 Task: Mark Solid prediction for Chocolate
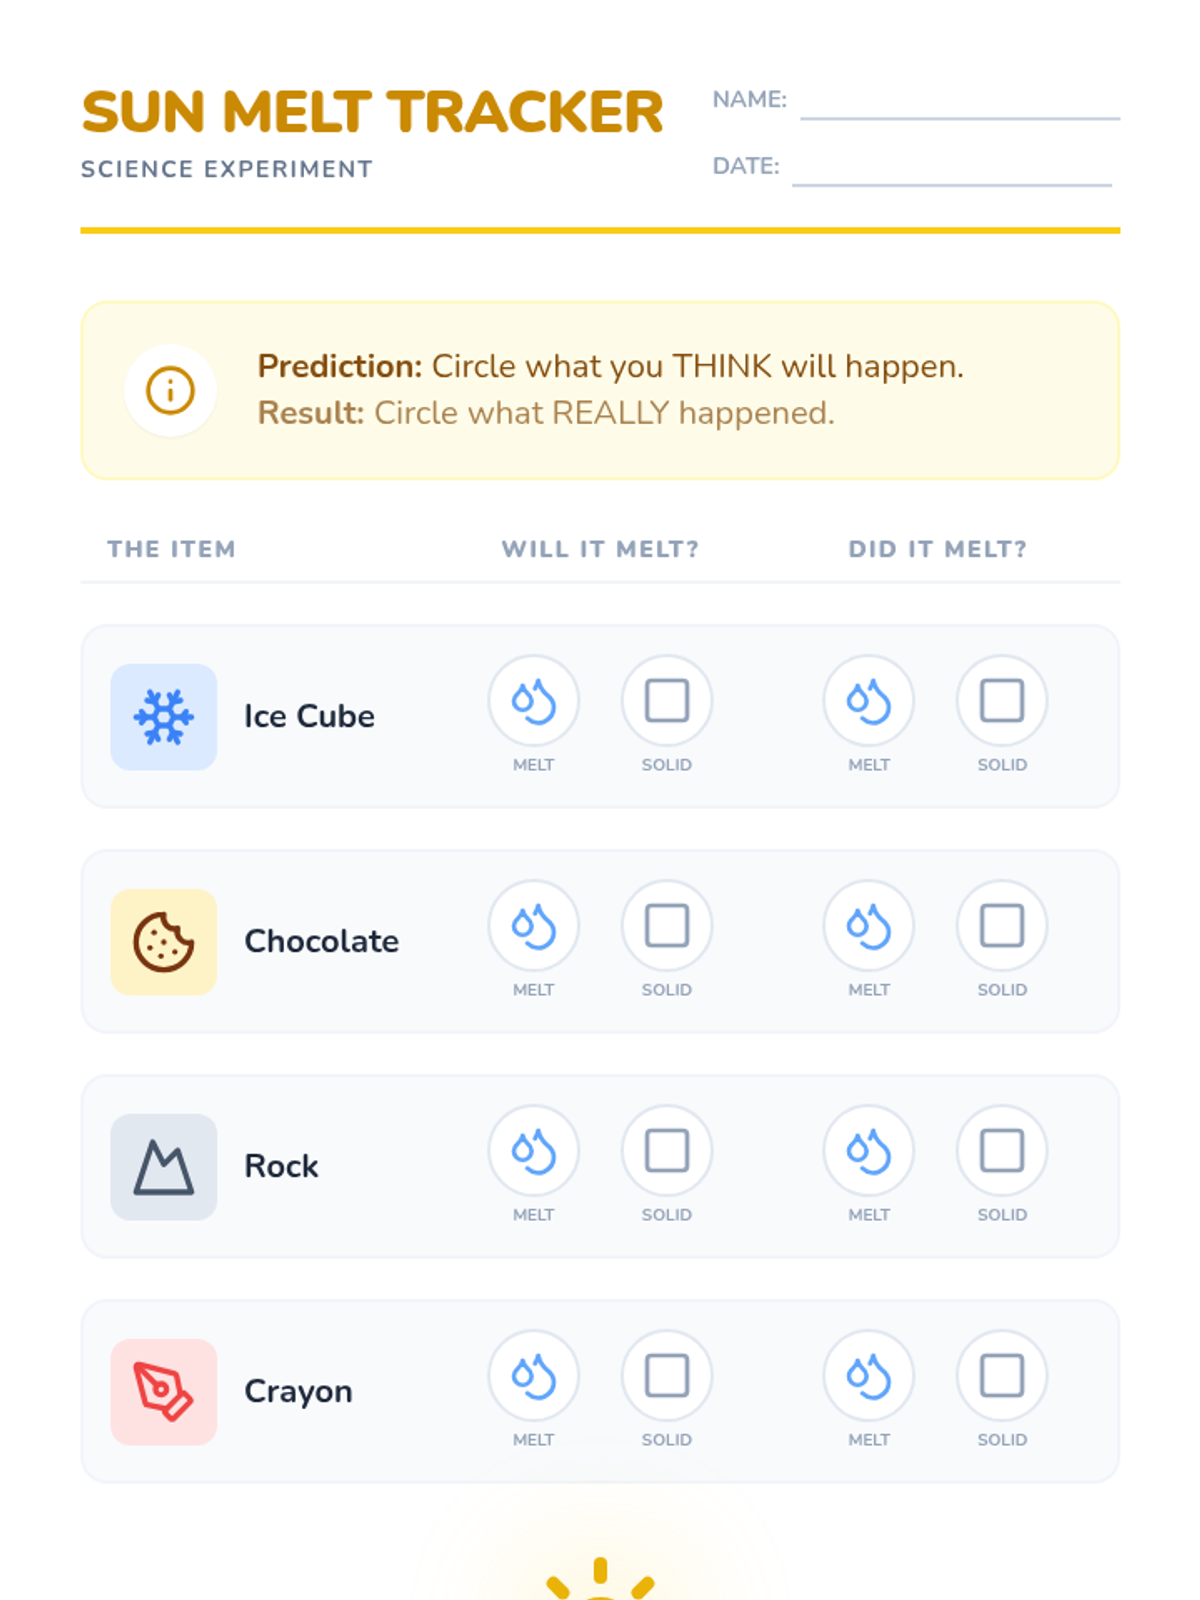click(x=667, y=926)
